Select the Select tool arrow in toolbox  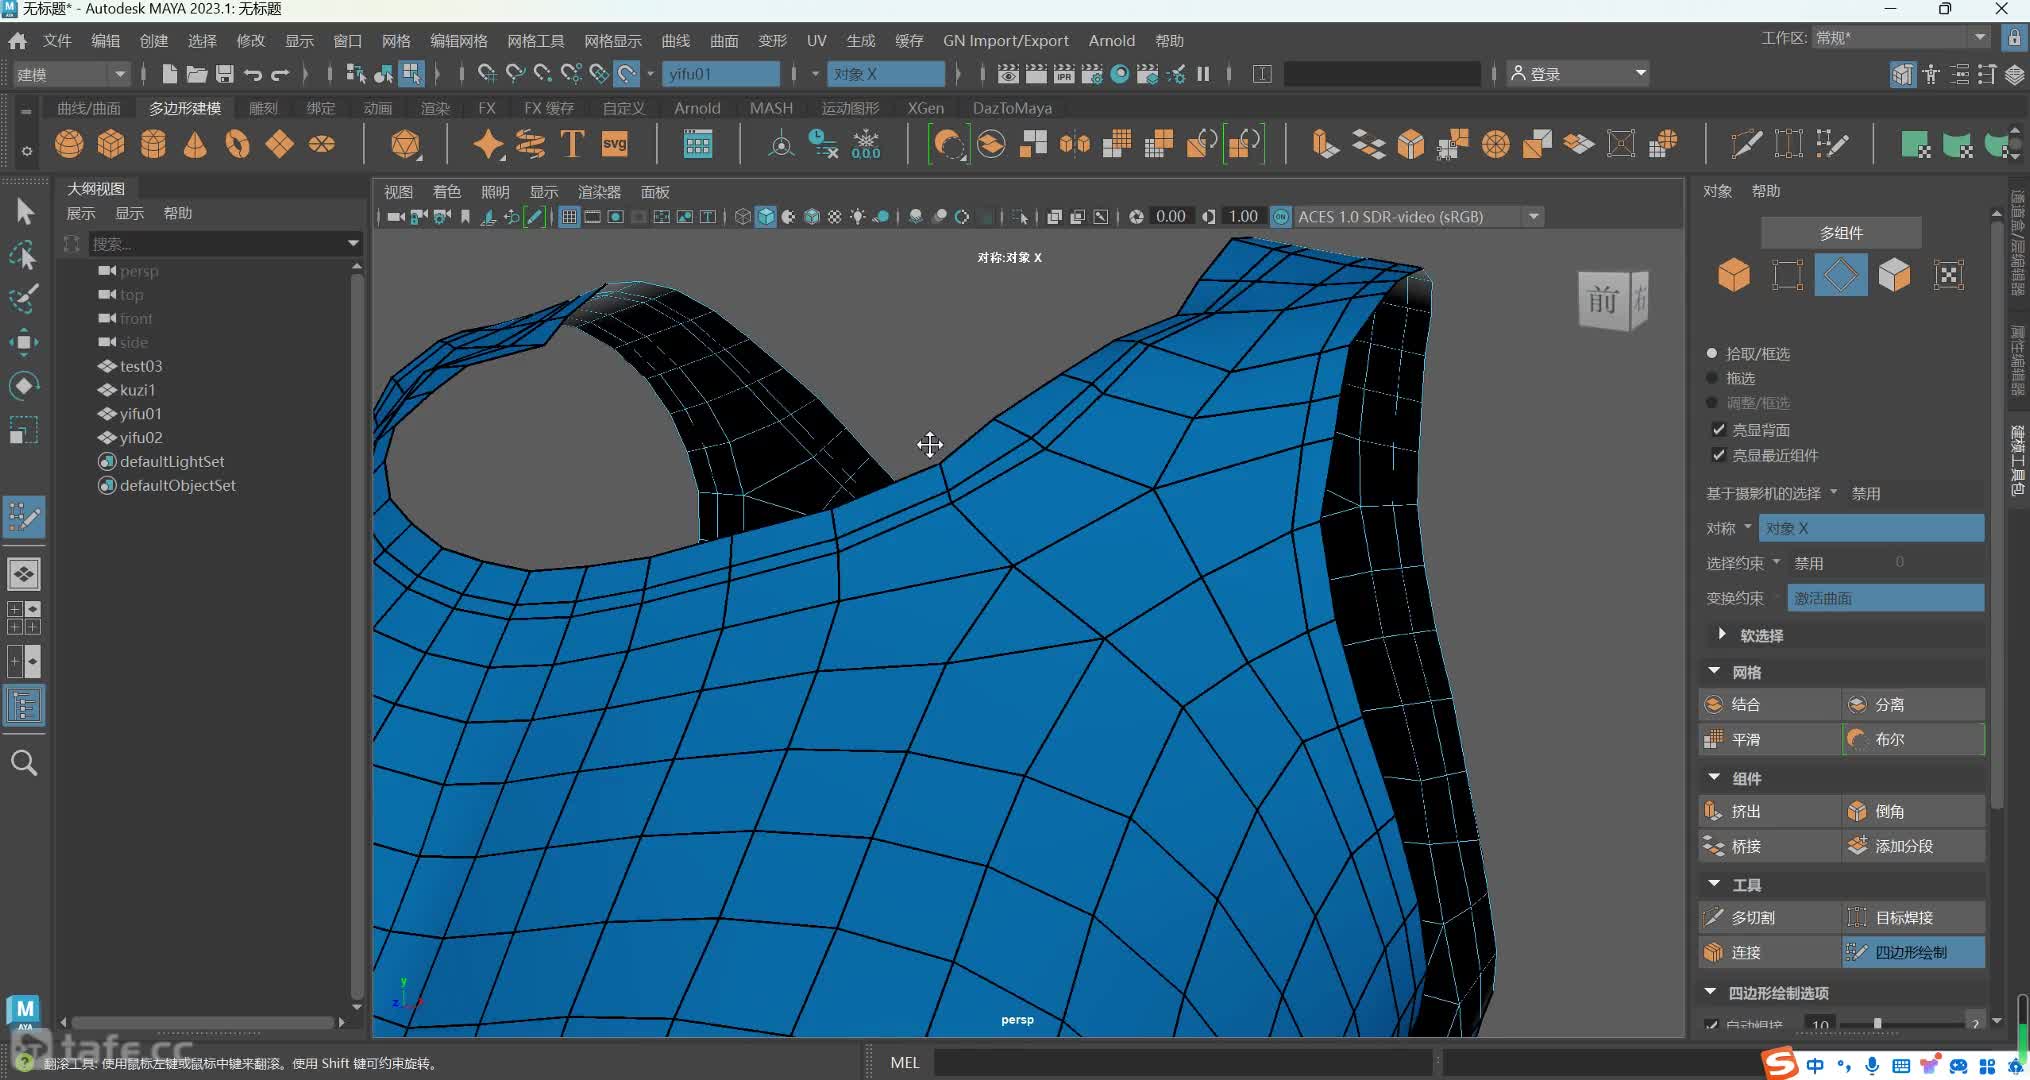[24, 212]
